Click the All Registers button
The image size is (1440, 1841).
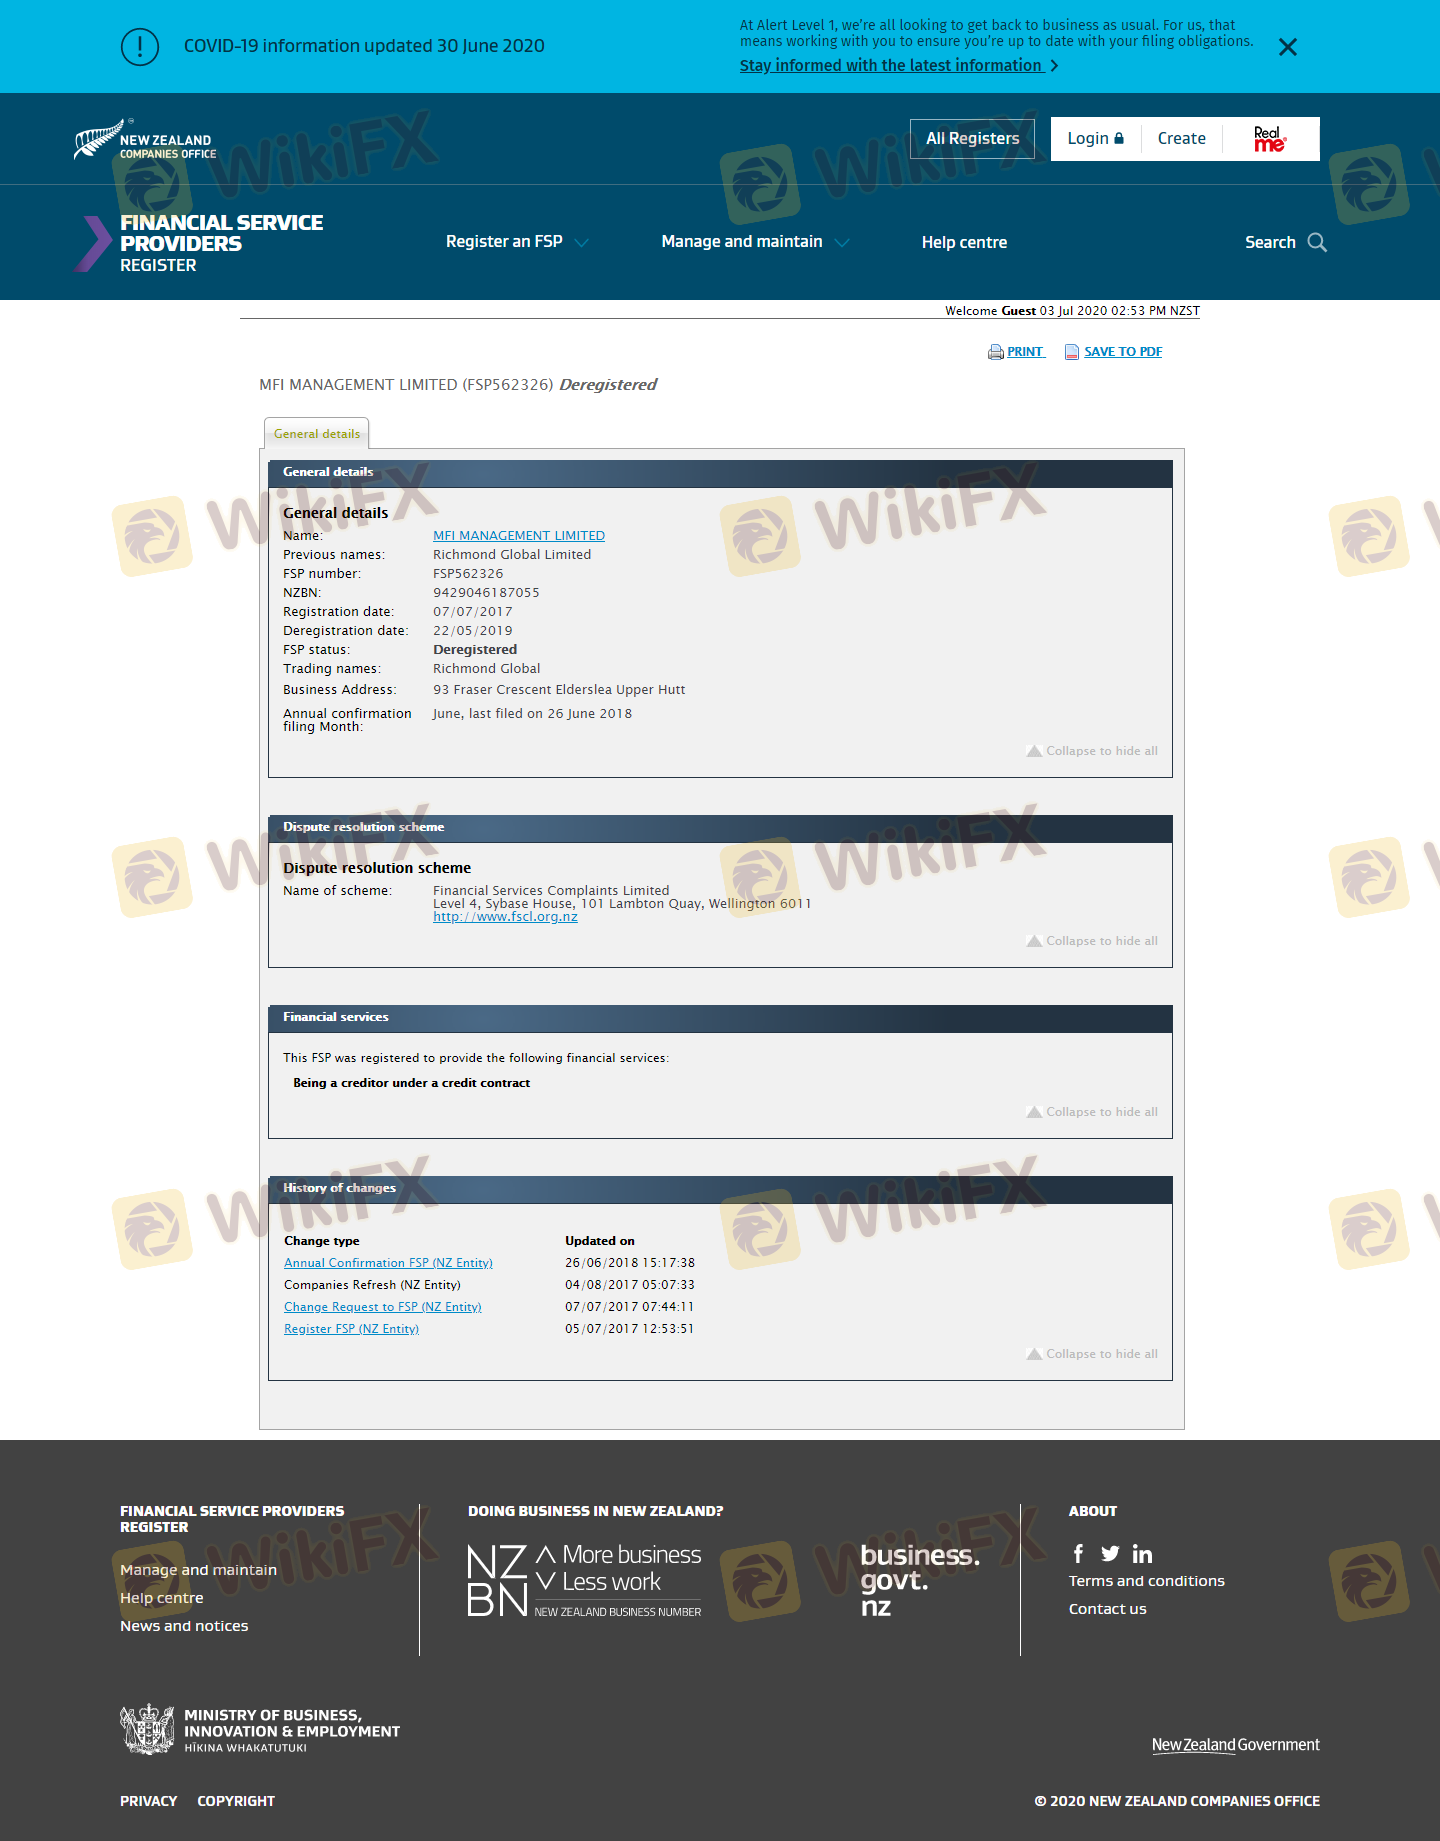[972, 139]
